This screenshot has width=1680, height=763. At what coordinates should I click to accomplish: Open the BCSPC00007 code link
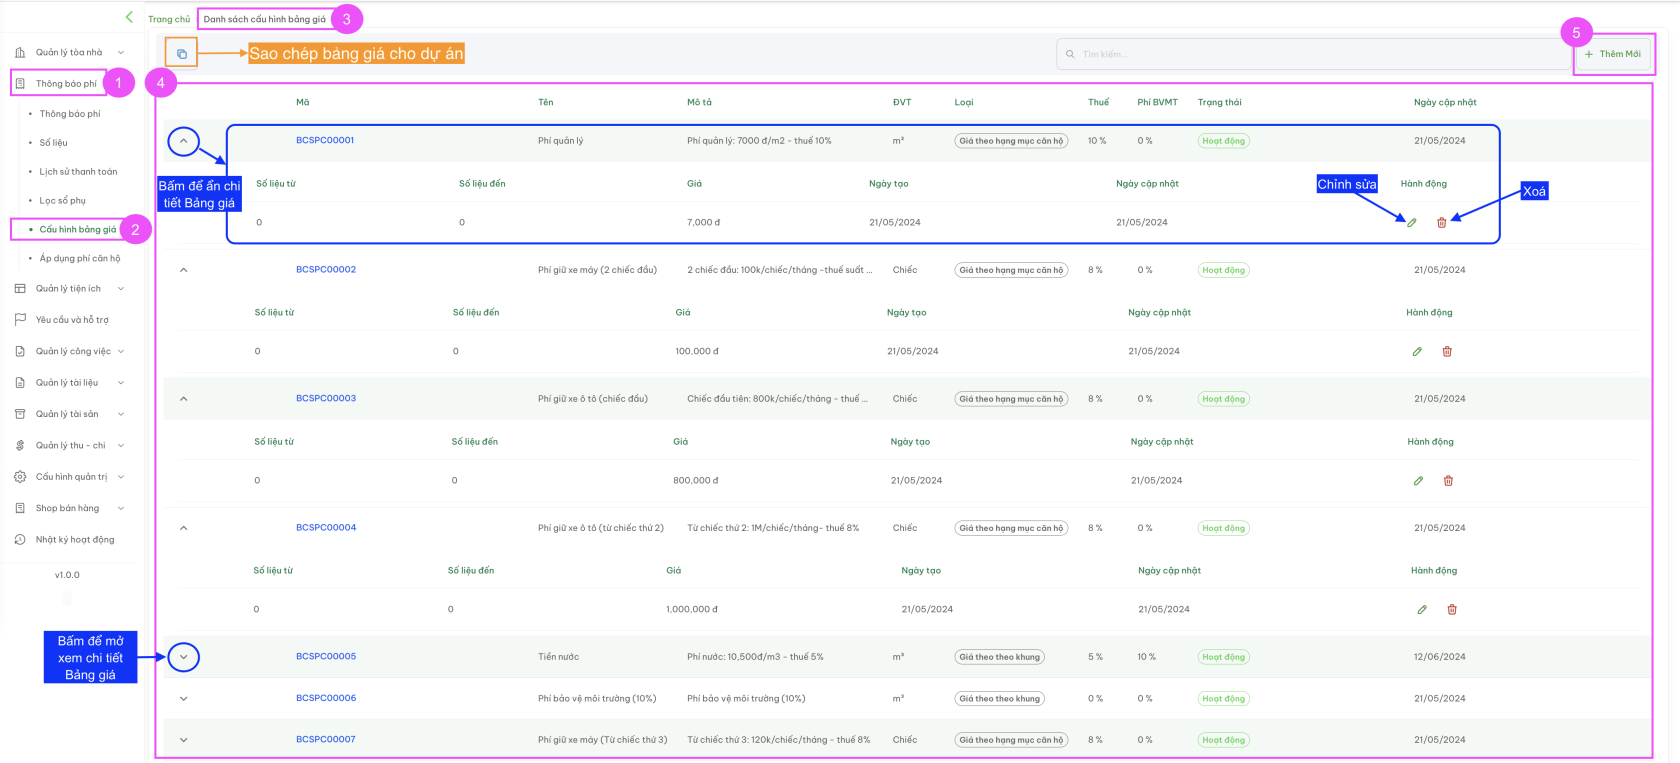(x=326, y=740)
